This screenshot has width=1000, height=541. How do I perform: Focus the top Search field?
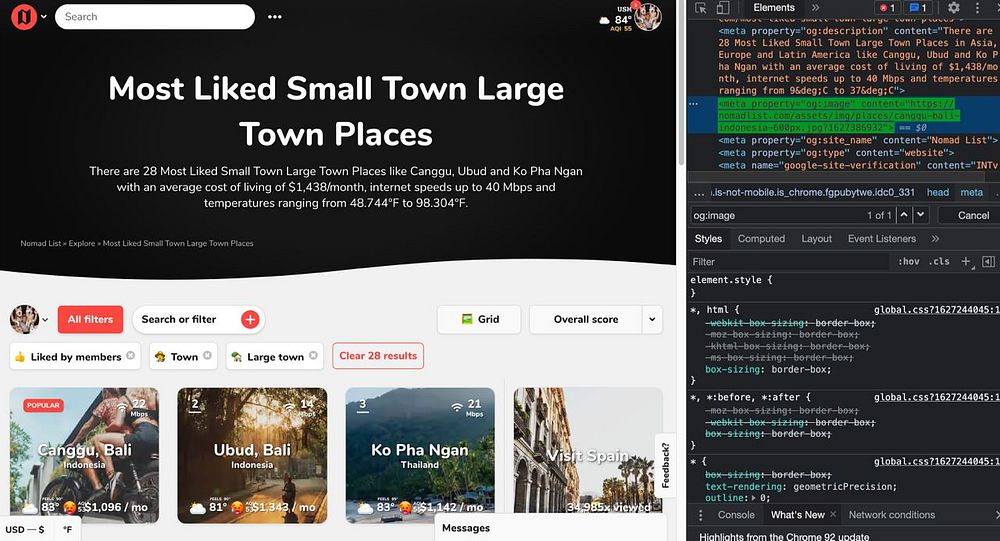pos(155,17)
